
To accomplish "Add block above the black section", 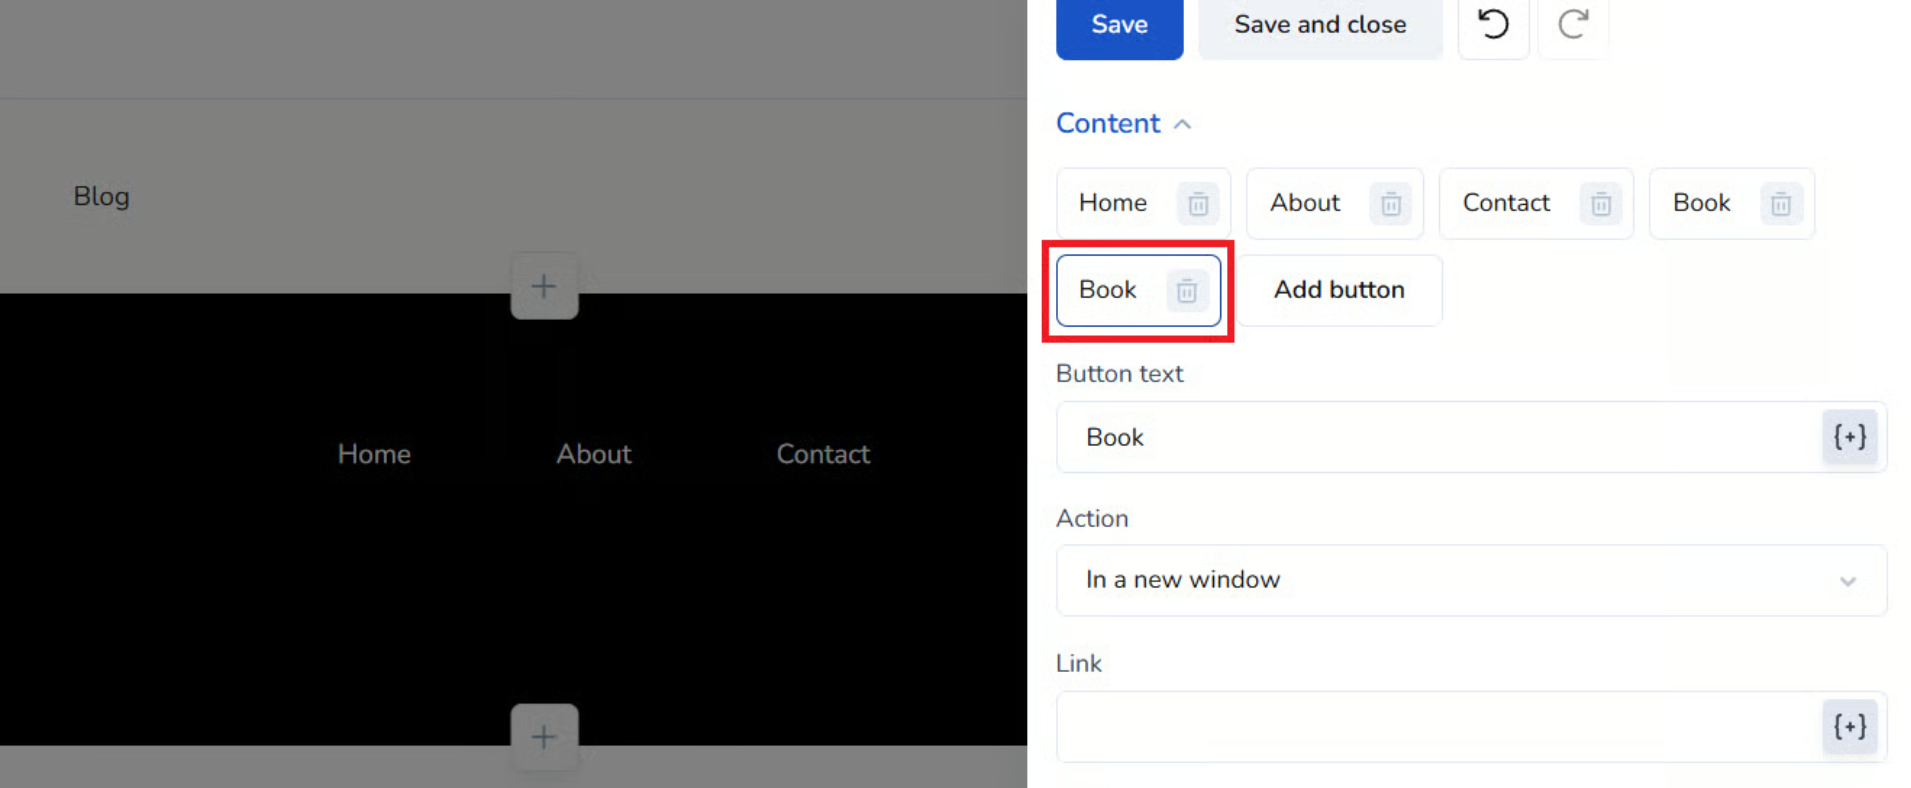I will click(x=544, y=287).
